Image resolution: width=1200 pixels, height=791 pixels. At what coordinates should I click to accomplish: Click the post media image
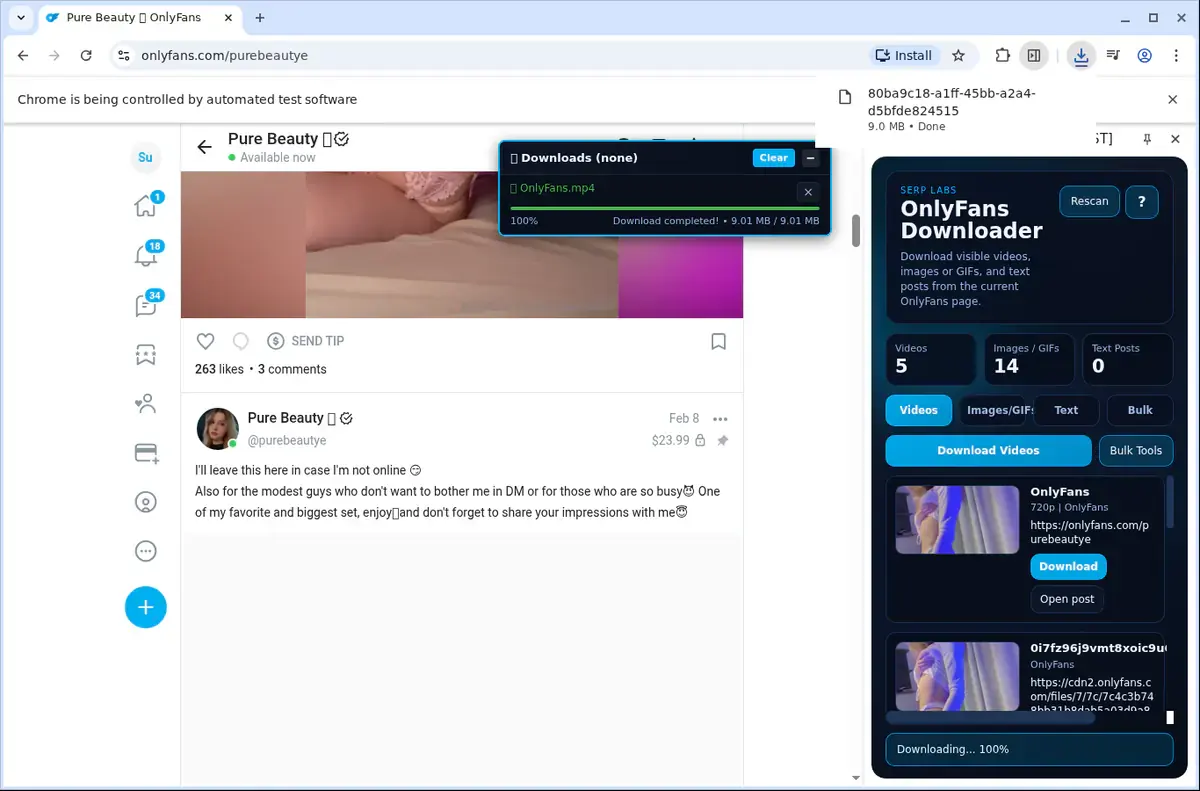462,244
